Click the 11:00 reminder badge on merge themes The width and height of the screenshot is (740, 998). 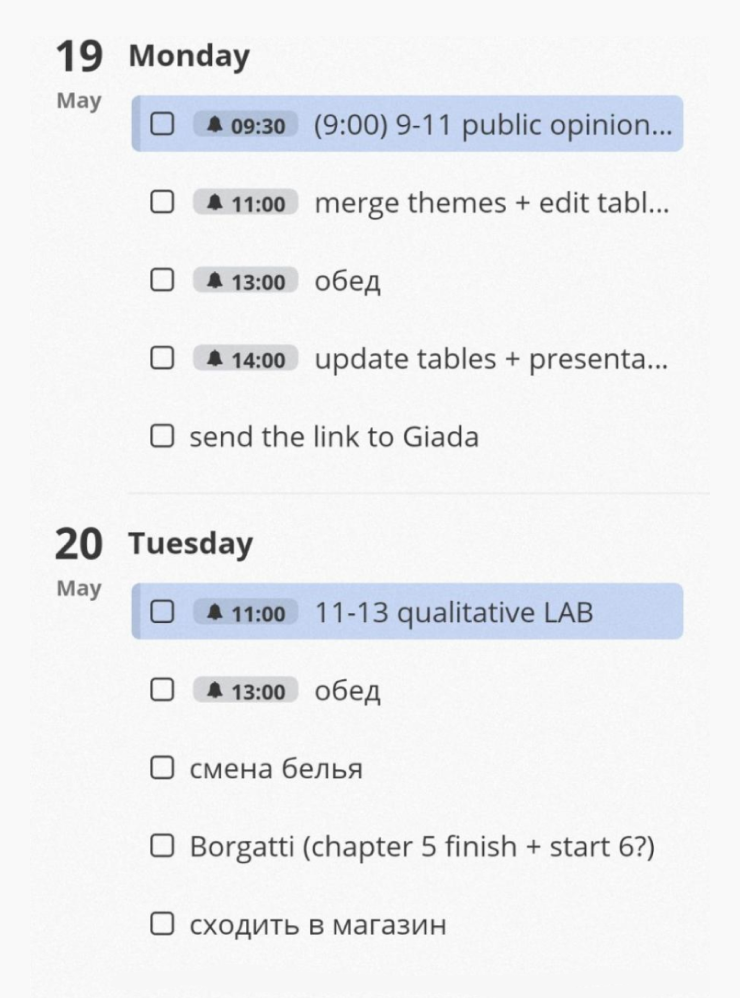(x=246, y=204)
